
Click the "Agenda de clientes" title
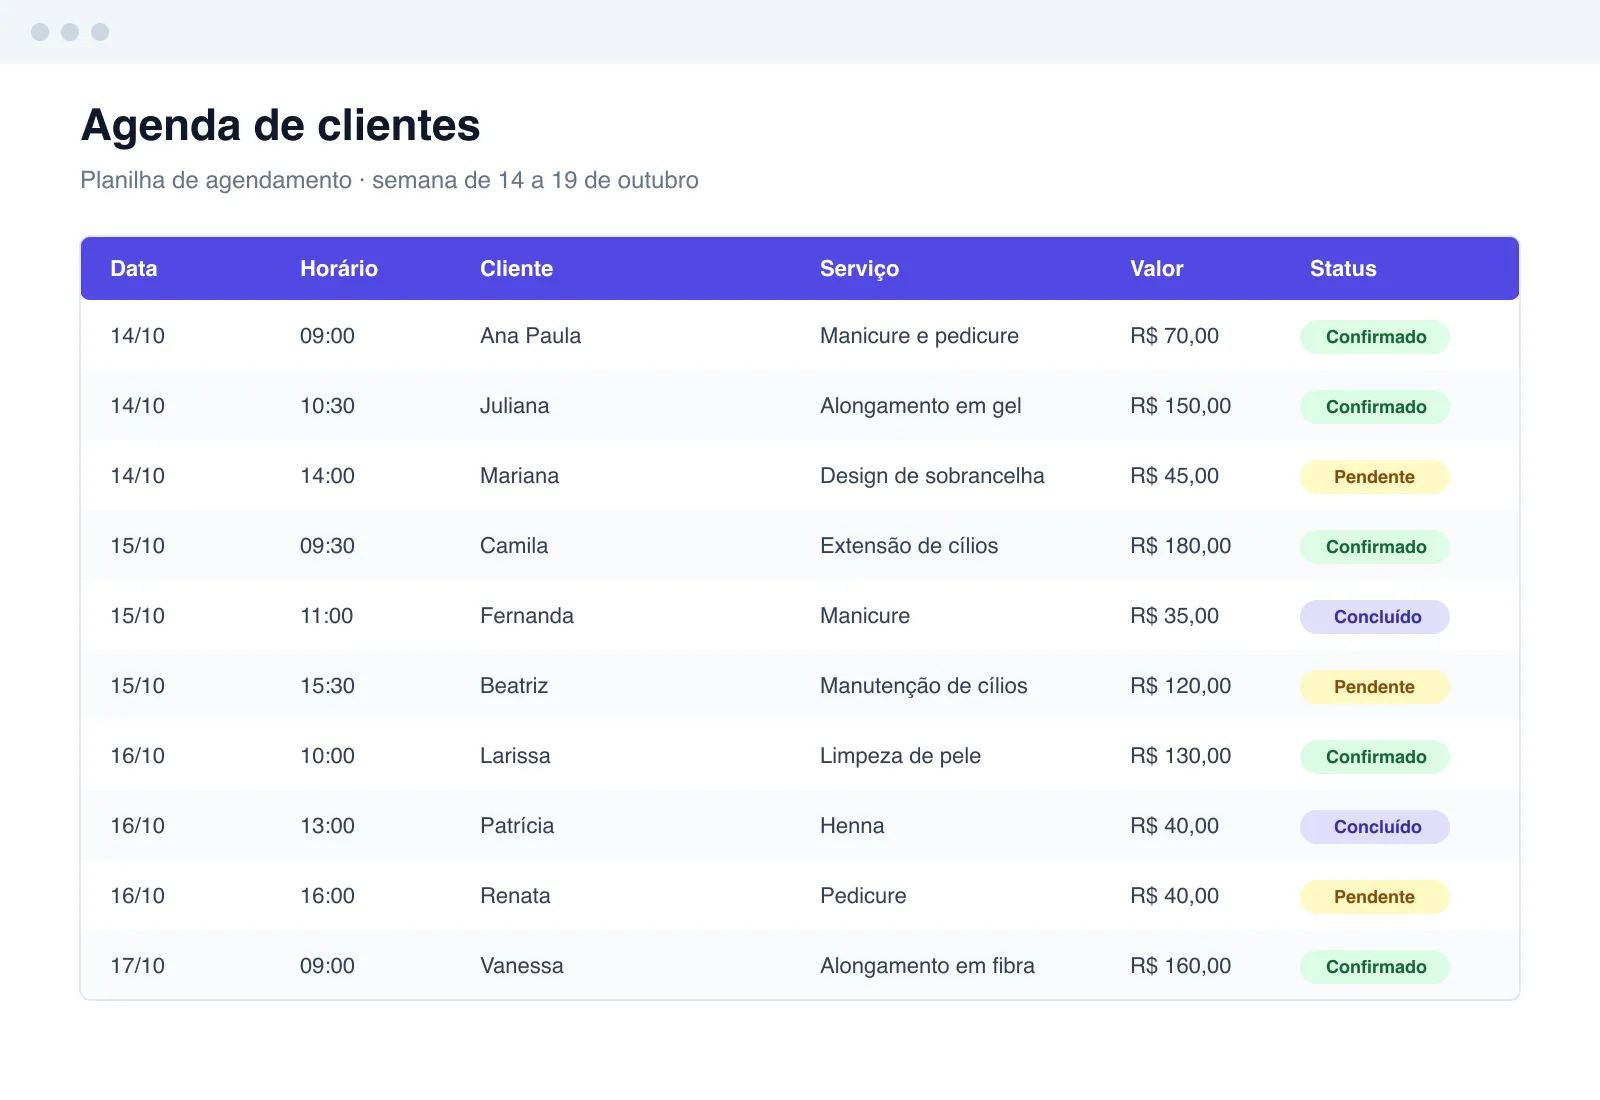(x=281, y=126)
